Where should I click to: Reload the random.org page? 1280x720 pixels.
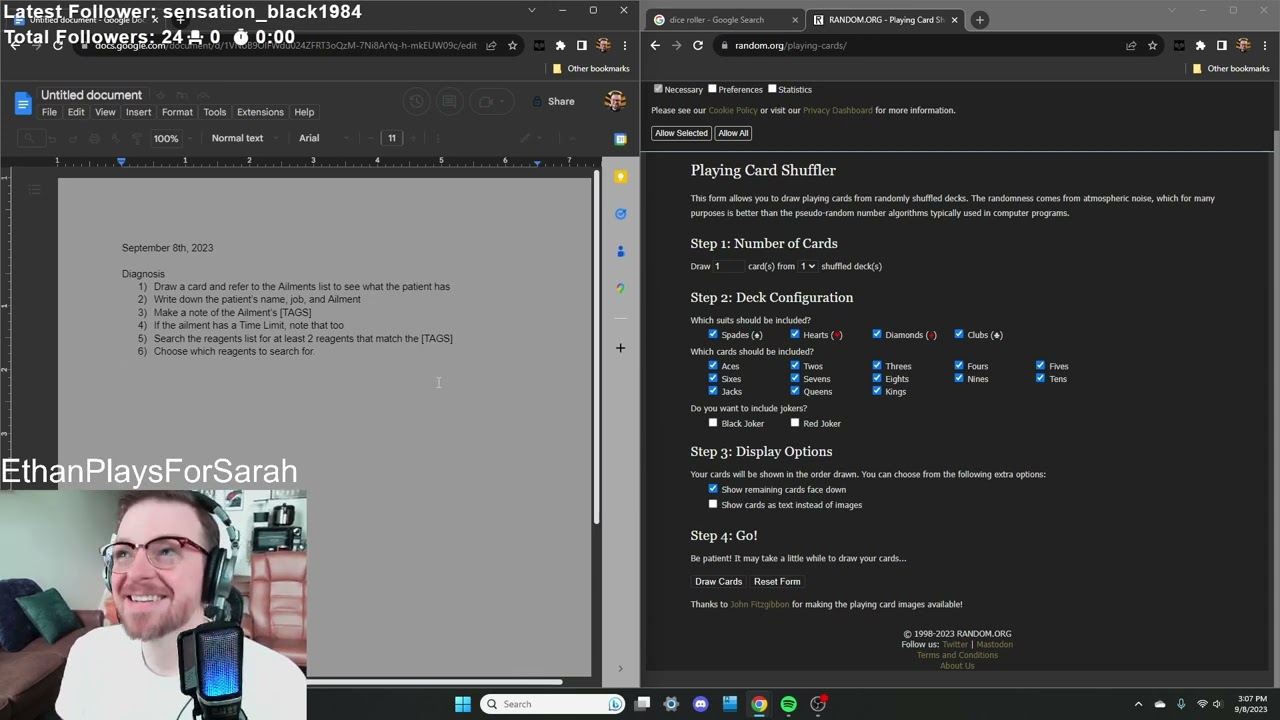tap(698, 45)
